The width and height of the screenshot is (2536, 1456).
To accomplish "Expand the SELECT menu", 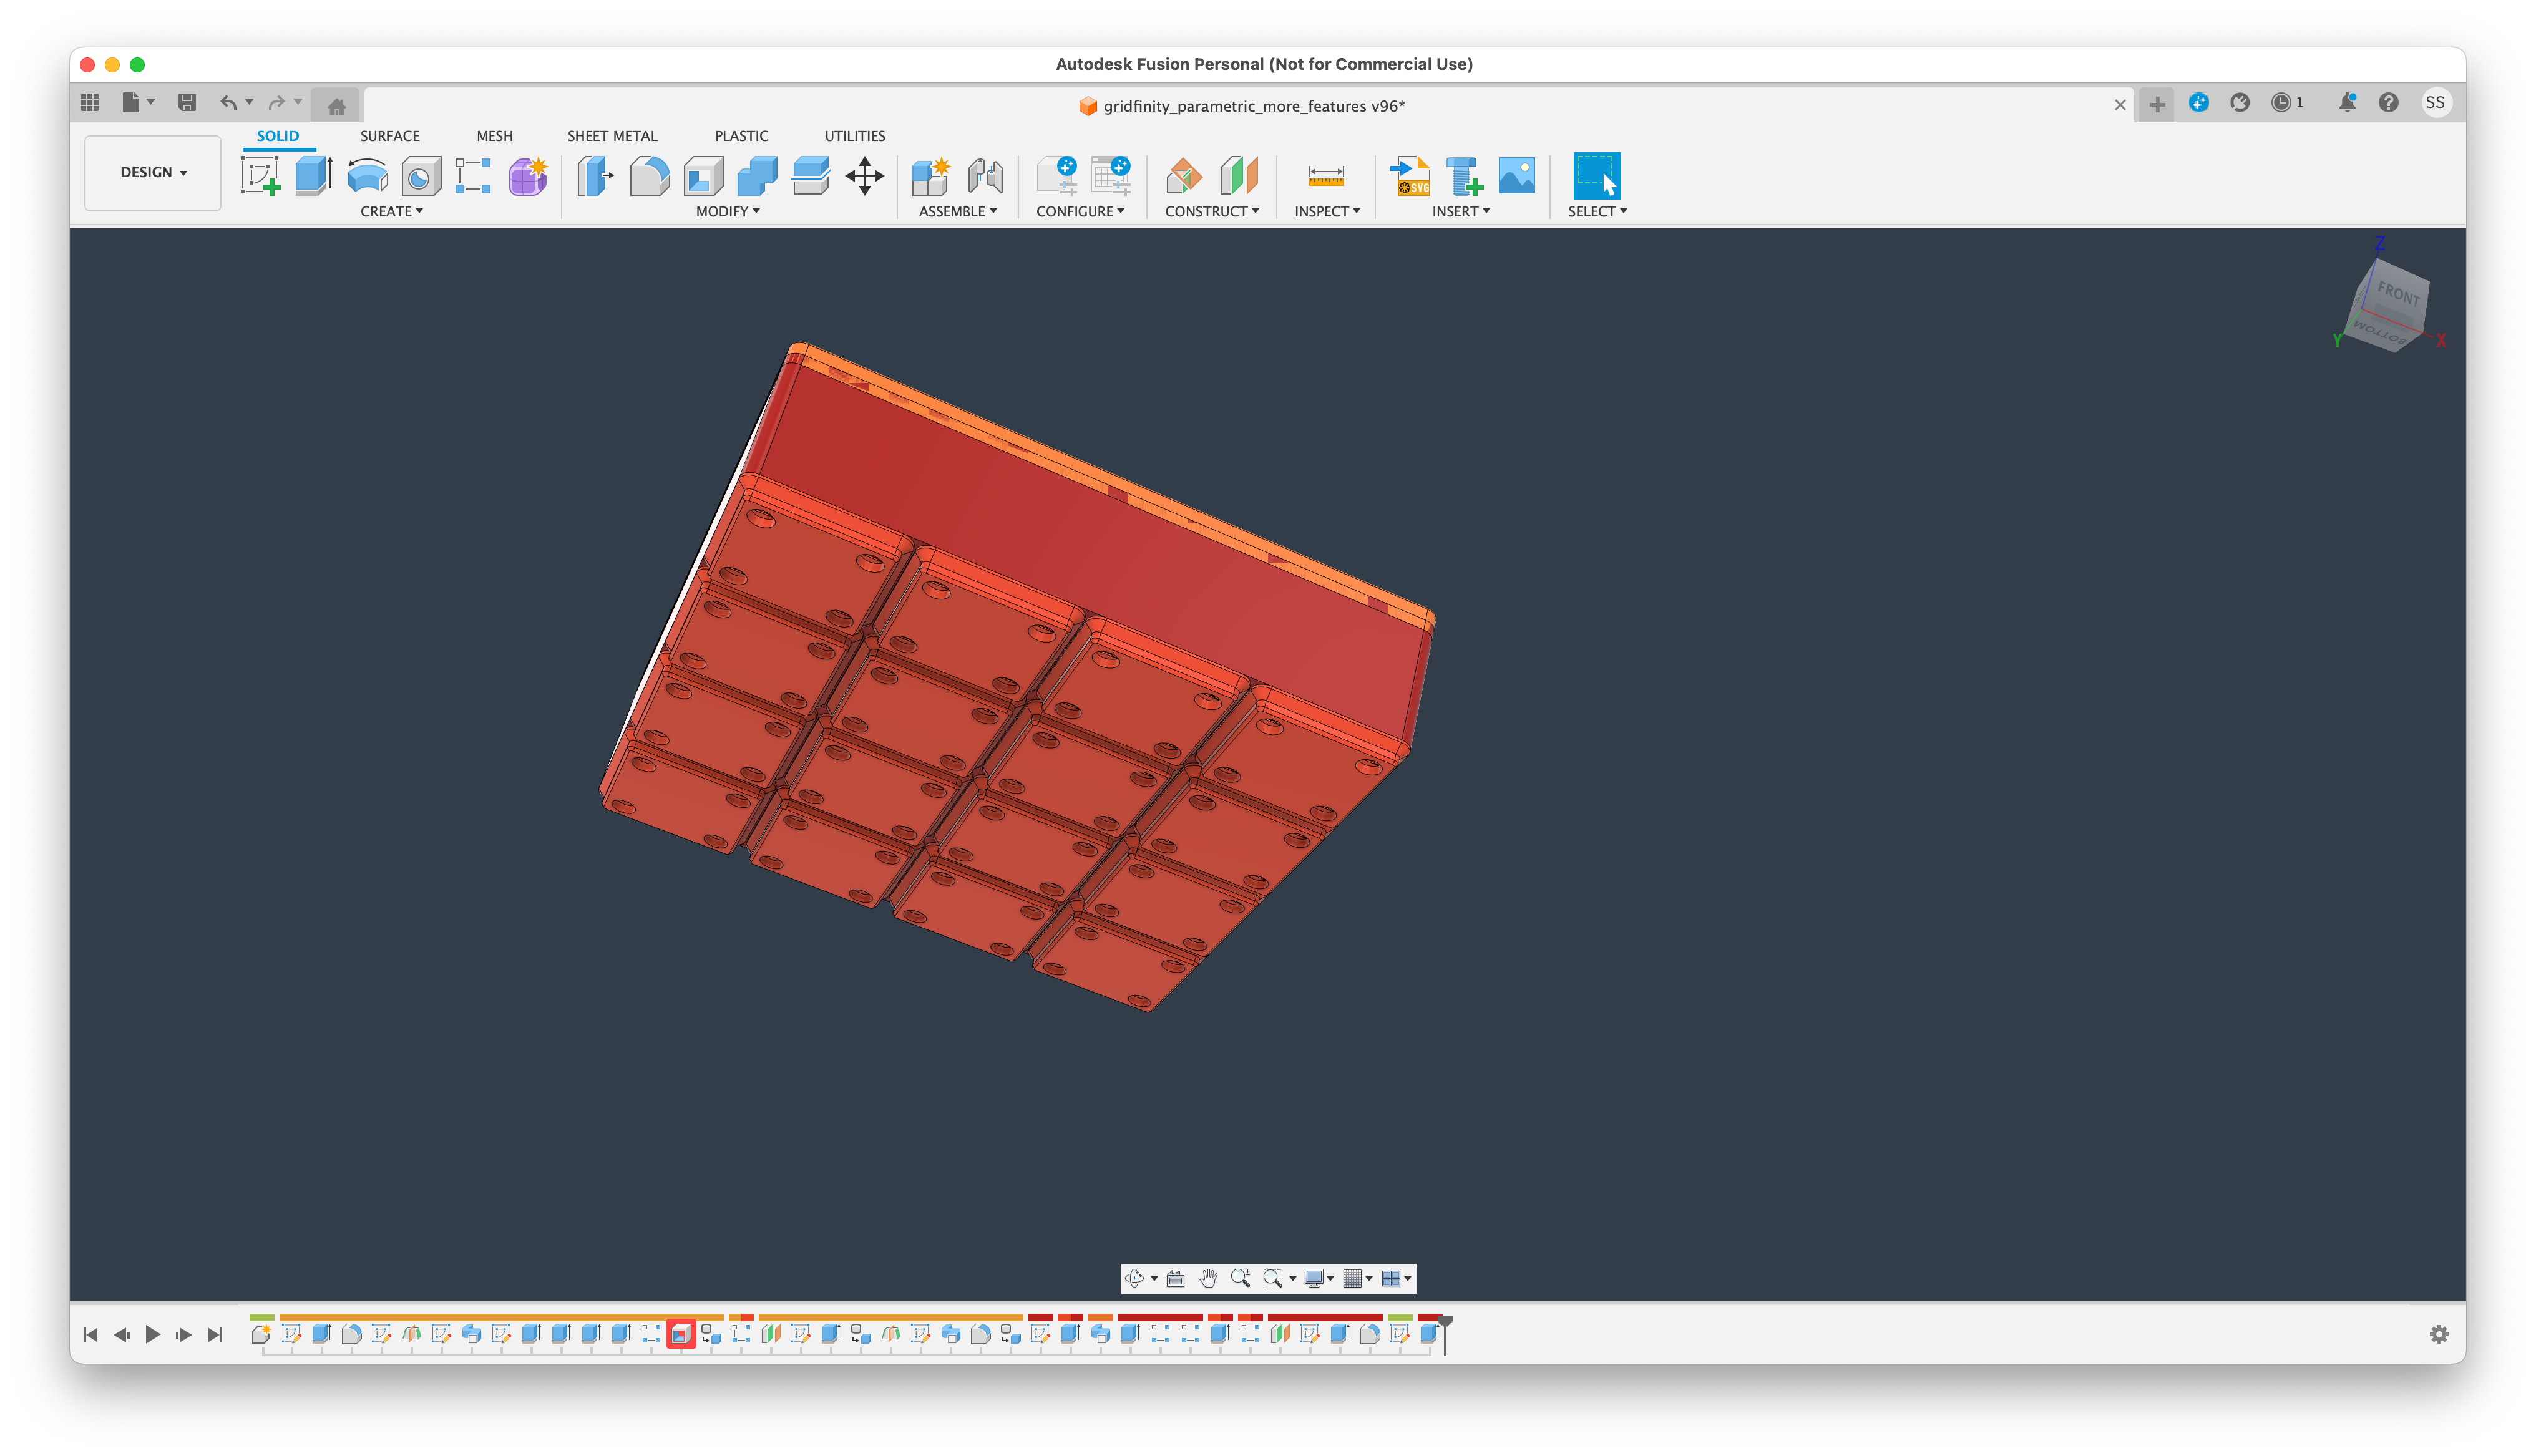I will [x=1597, y=211].
